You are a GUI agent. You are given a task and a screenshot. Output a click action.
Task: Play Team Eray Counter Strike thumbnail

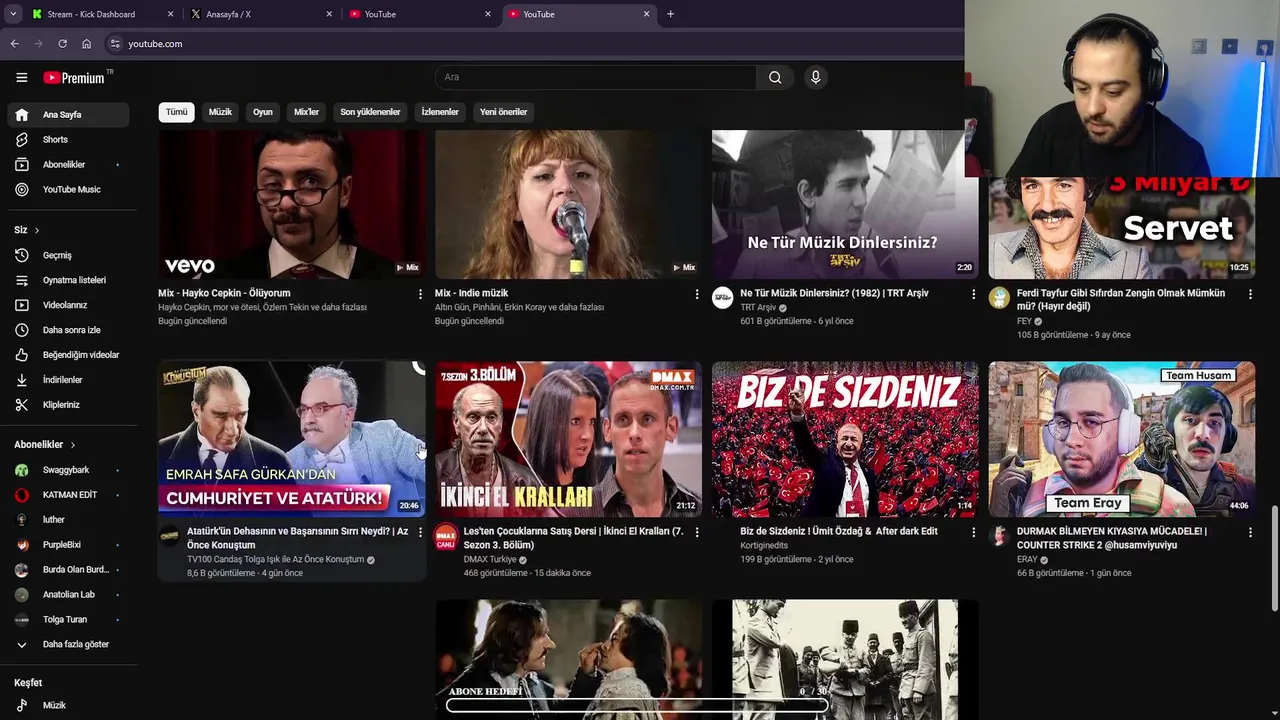(1122, 439)
